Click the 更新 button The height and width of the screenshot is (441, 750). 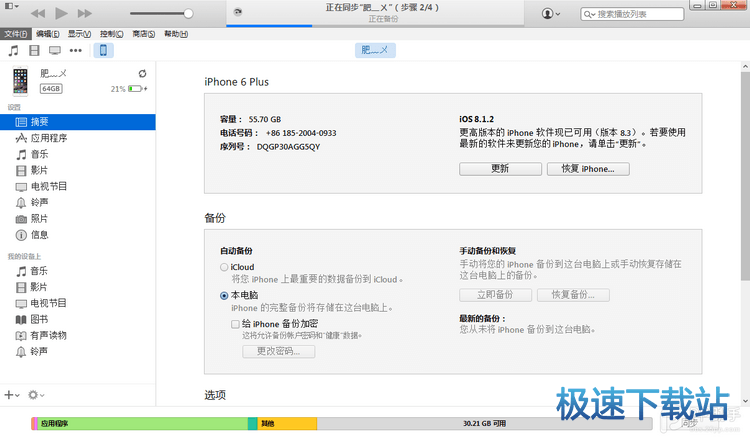(x=500, y=169)
